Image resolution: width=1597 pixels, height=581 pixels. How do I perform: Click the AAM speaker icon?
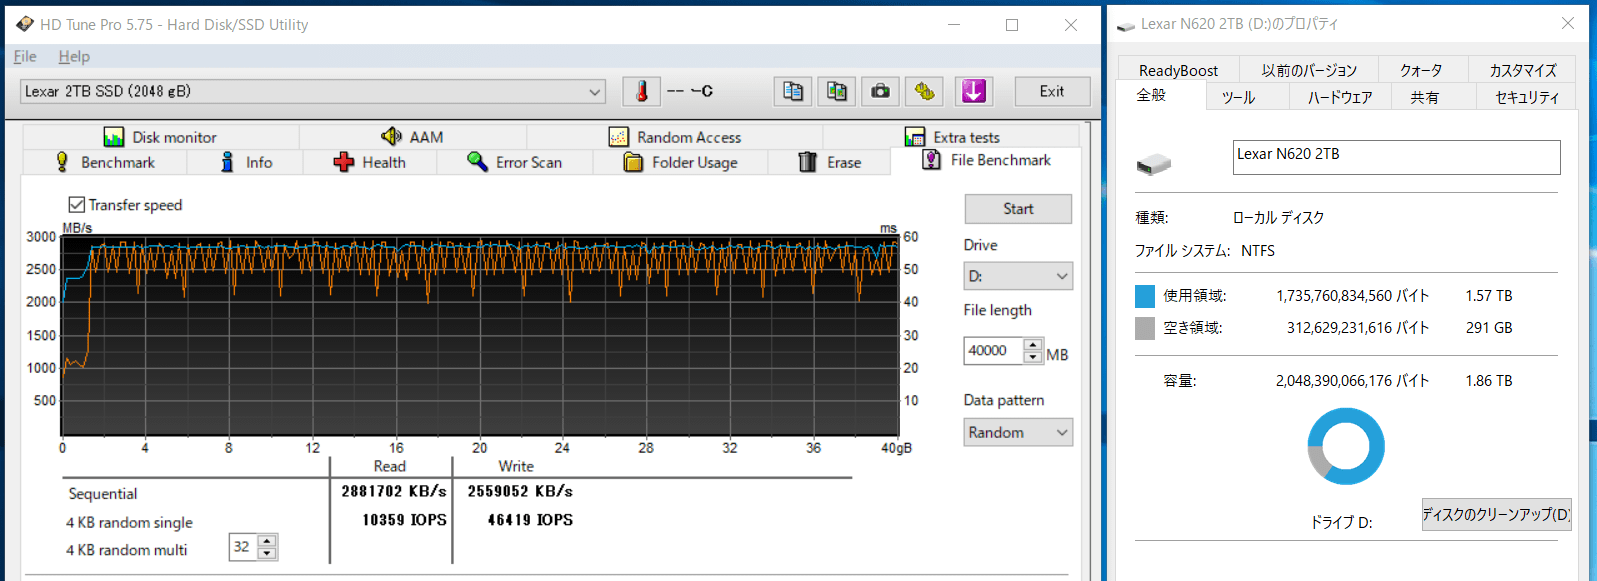click(x=391, y=136)
